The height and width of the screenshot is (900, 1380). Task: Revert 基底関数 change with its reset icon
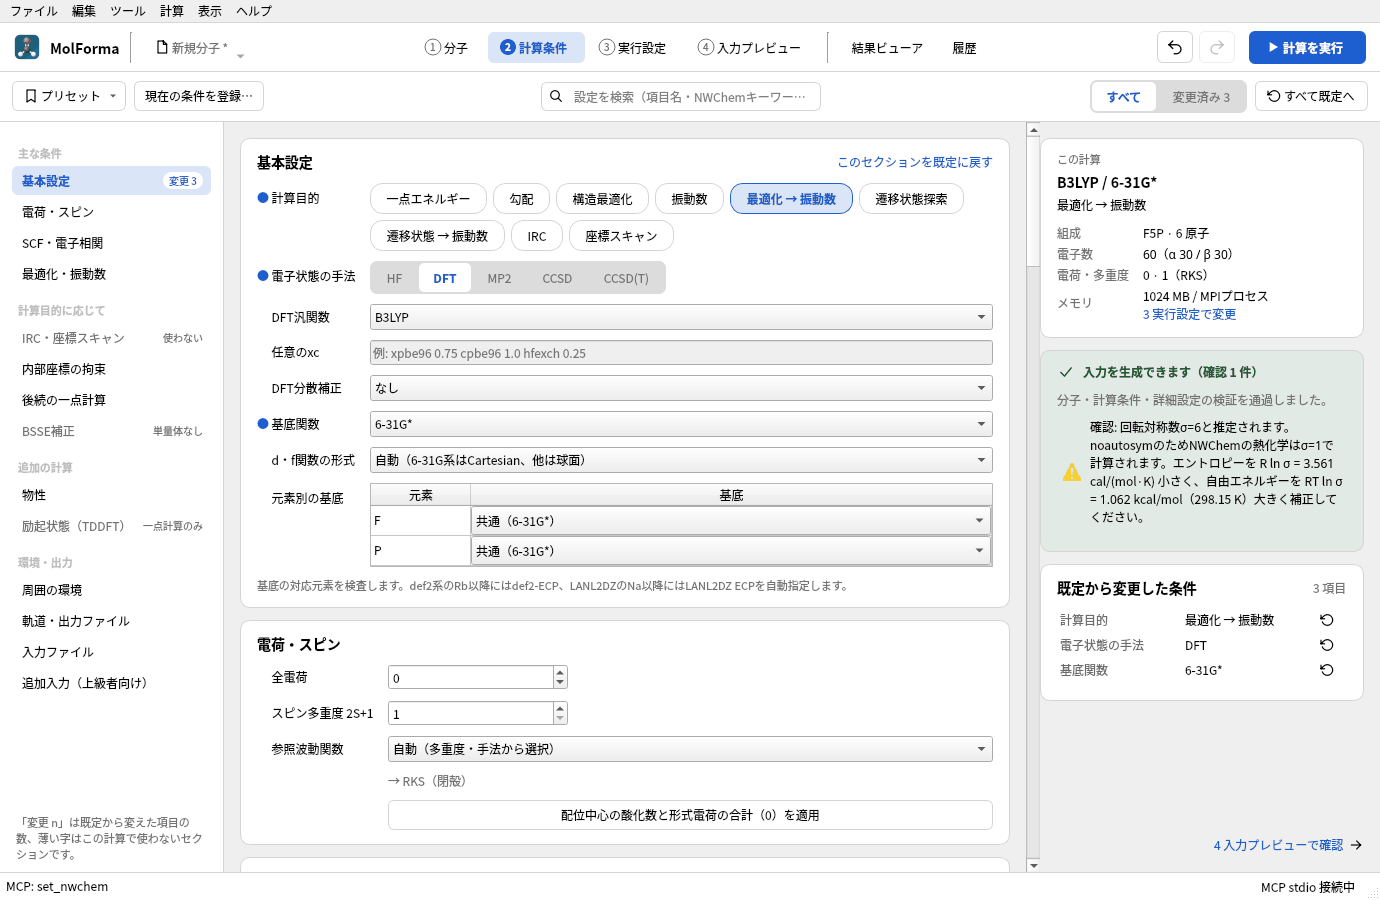1327,670
